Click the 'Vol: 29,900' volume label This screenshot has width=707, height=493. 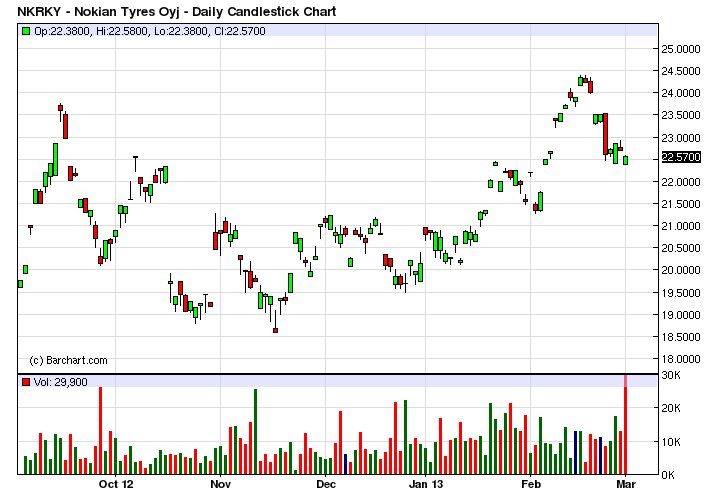click(x=61, y=382)
